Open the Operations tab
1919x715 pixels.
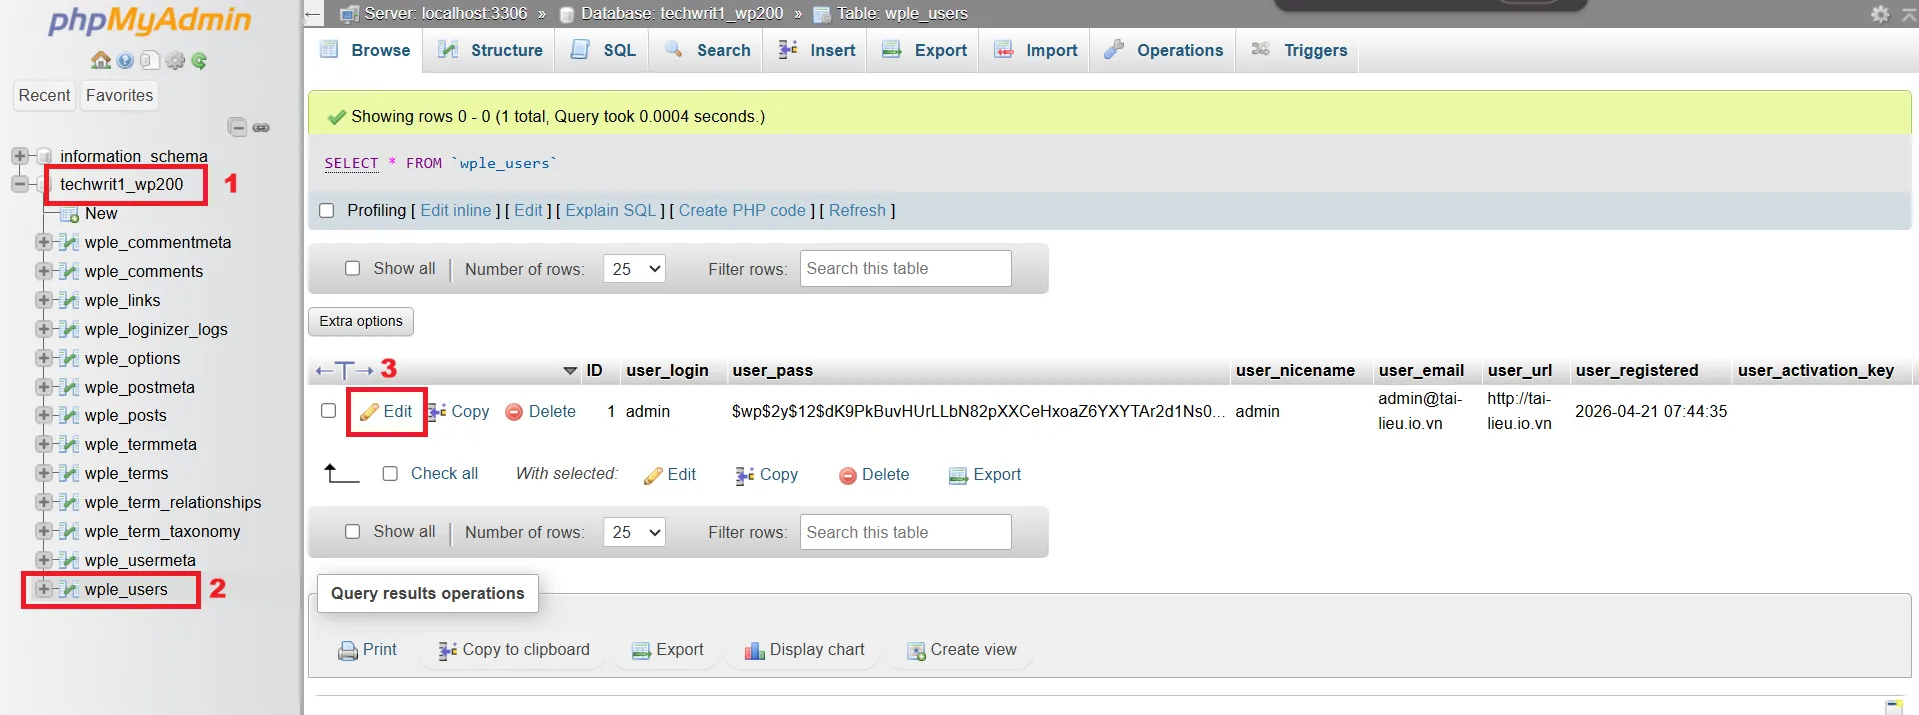(1163, 50)
